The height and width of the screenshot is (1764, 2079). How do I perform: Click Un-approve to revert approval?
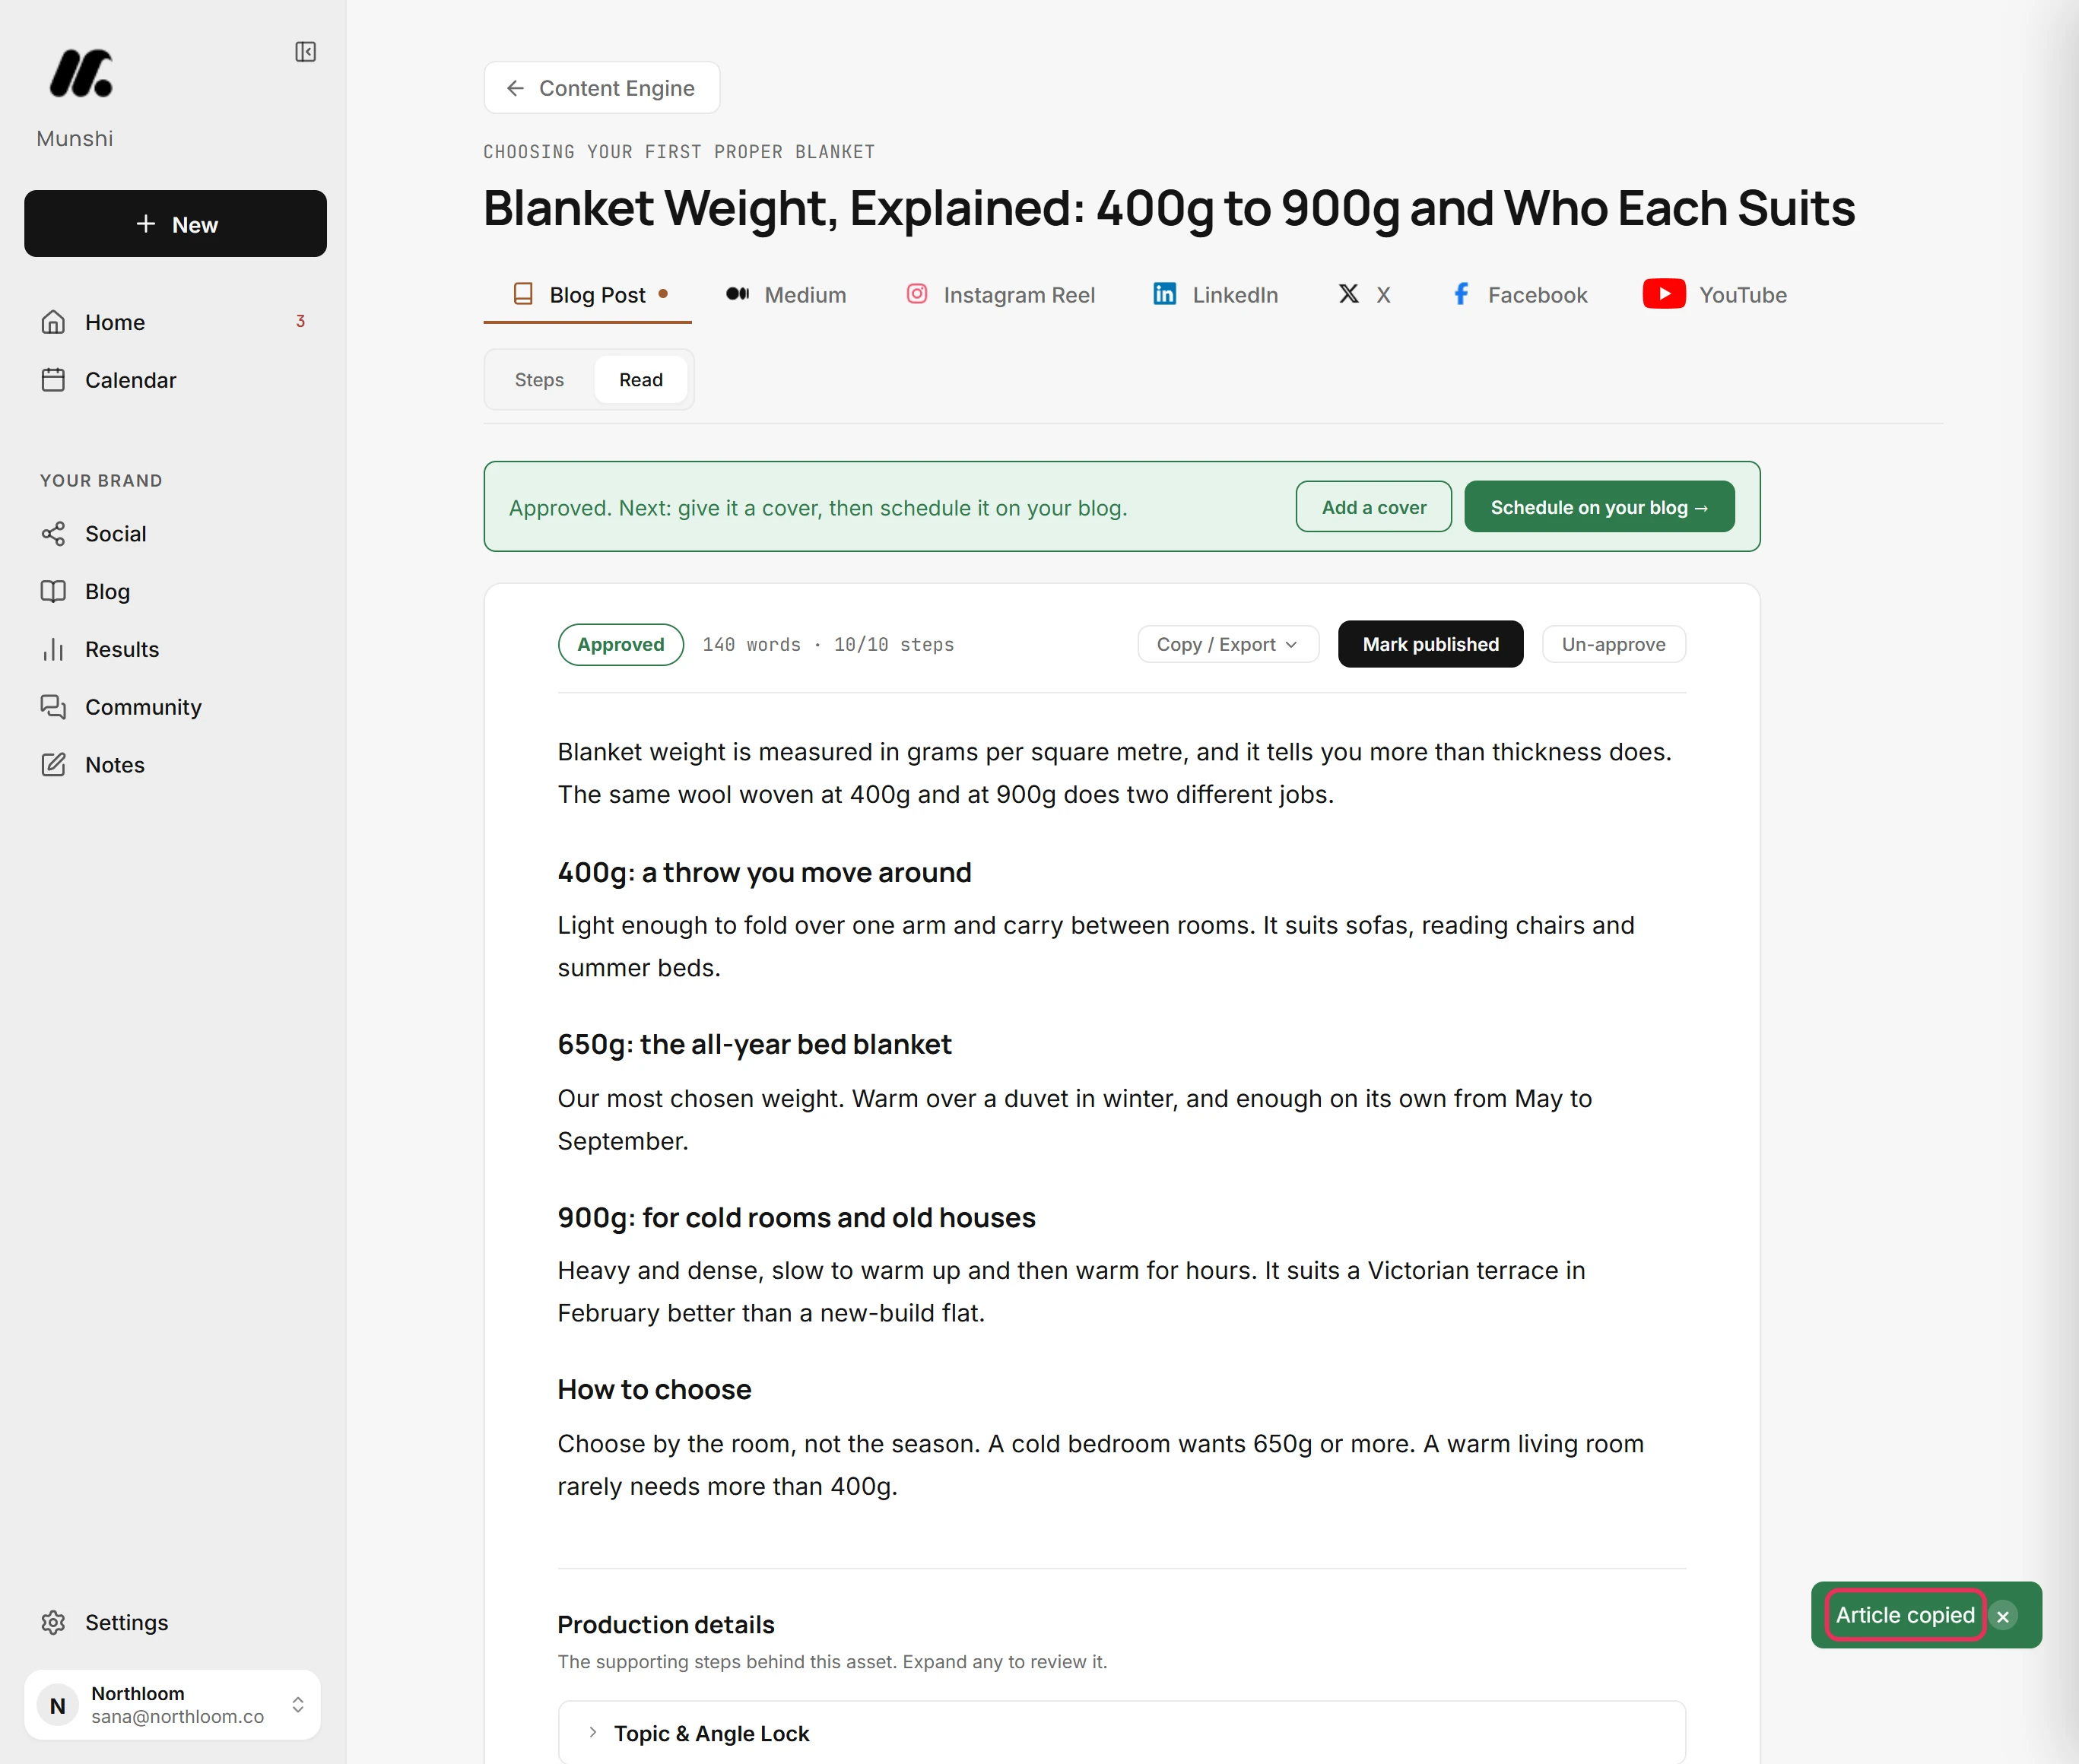[x=1613, y=644]
